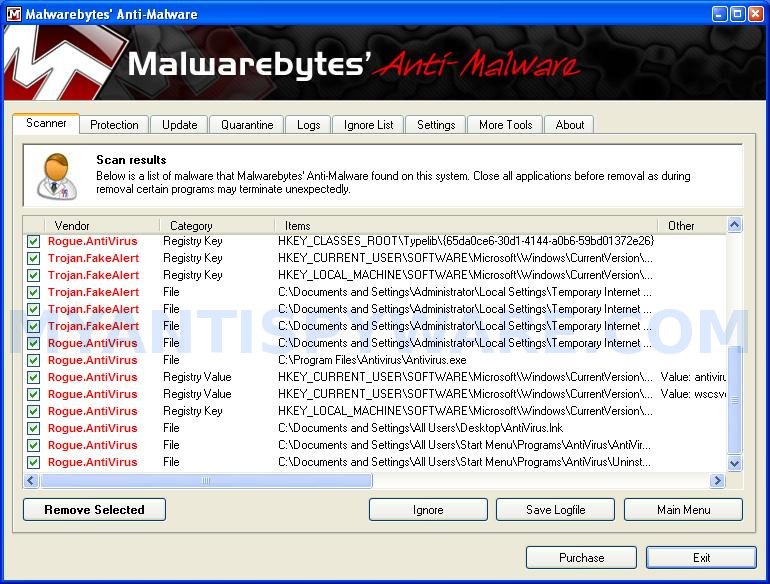
Task: Click the Malwarebytes title bar logo icon
Action: 14,14
